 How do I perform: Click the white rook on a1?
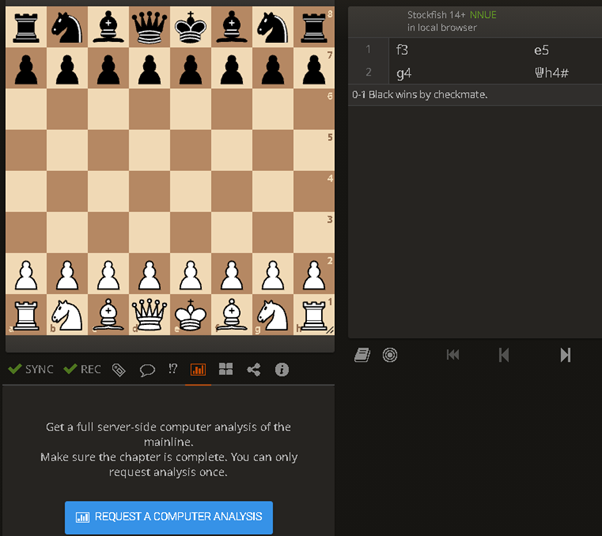[x=26, y=315]
